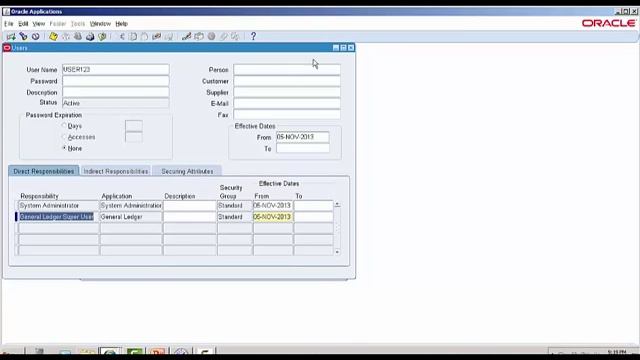640x360 pixels.
Task: Click the Find flashlight toolbar icon
Action: (23, 37)
